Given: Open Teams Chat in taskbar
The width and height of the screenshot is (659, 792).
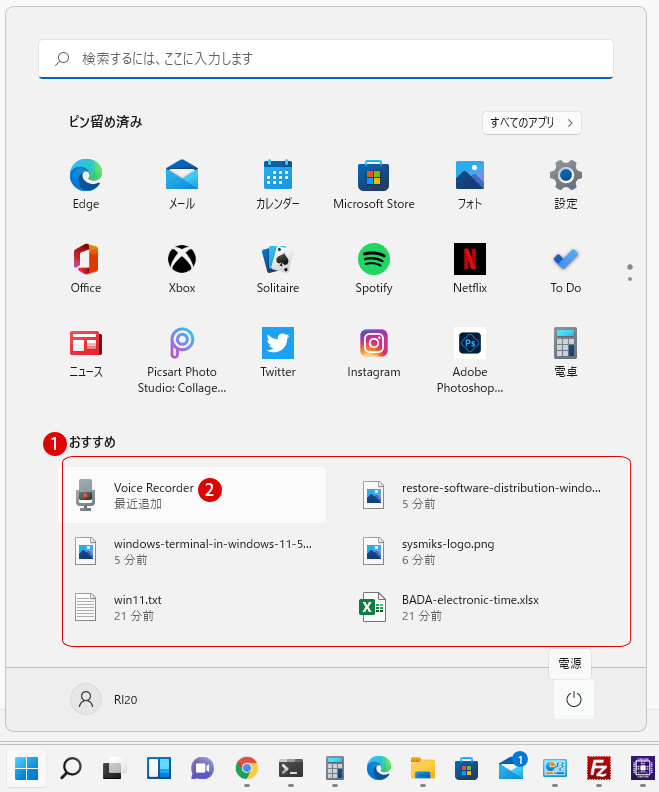Looking at the screenshot, I should point(202,769).
